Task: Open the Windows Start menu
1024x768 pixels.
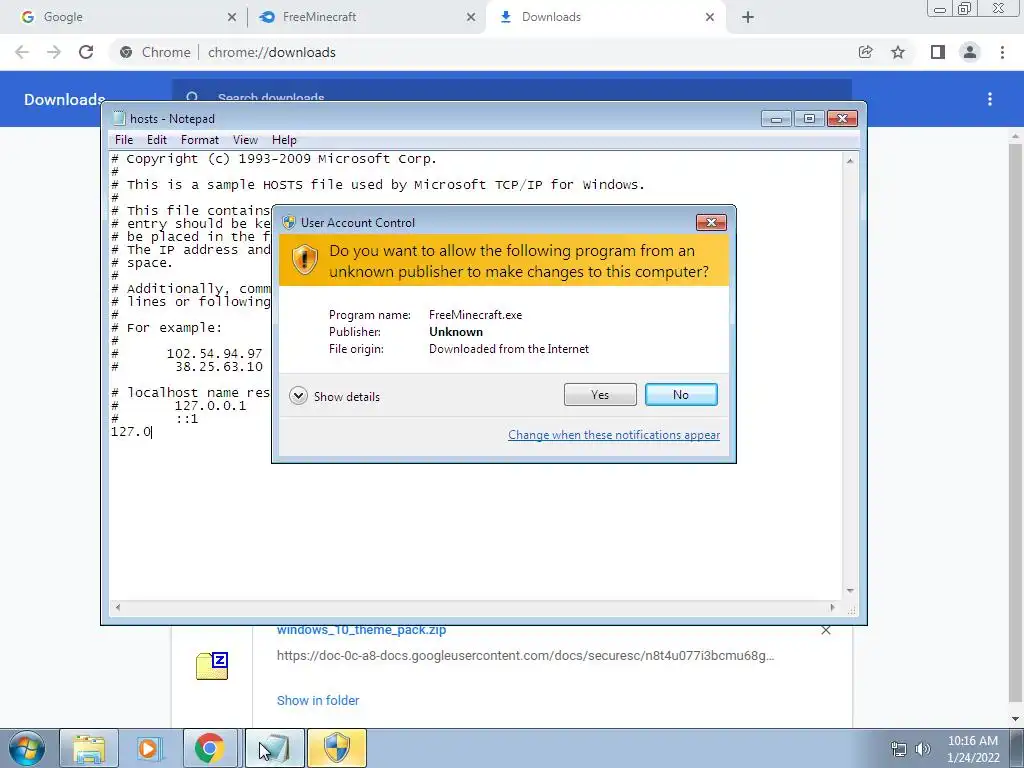Action: [x=27, y=748]
